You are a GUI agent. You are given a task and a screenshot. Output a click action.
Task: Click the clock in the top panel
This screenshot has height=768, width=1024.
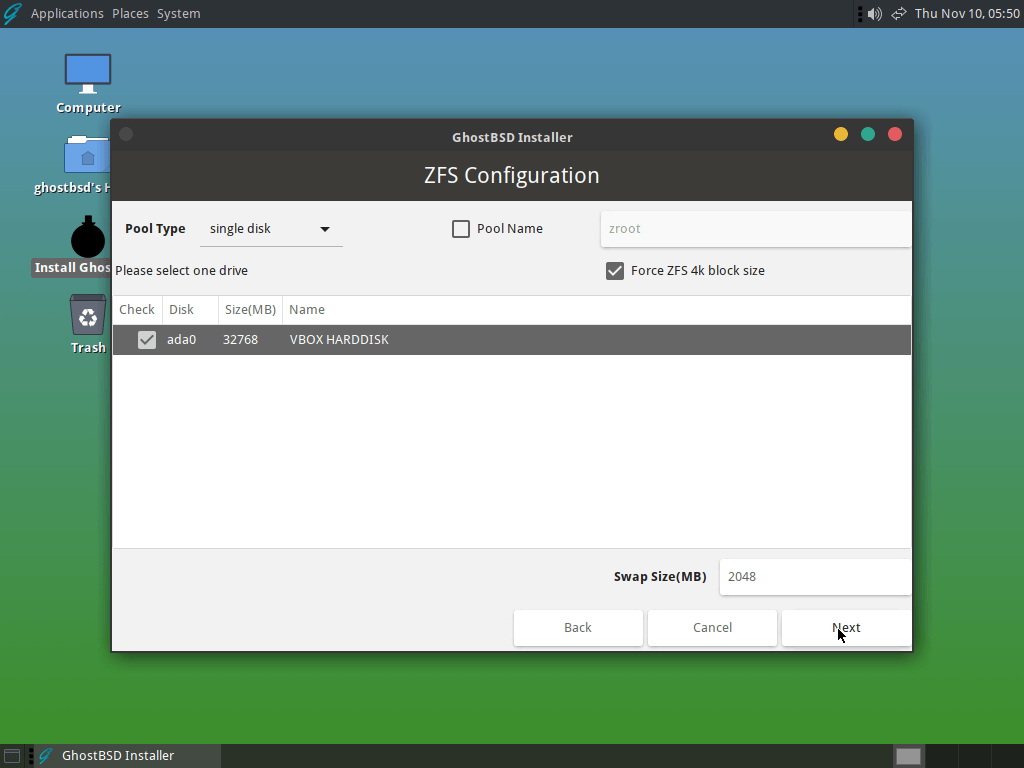(967, 14)
